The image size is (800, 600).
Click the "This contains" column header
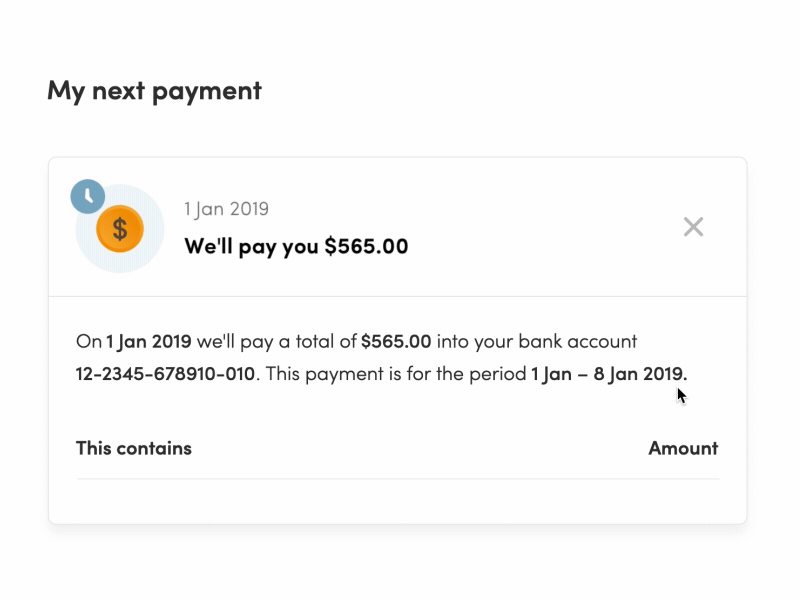[134, 448]
